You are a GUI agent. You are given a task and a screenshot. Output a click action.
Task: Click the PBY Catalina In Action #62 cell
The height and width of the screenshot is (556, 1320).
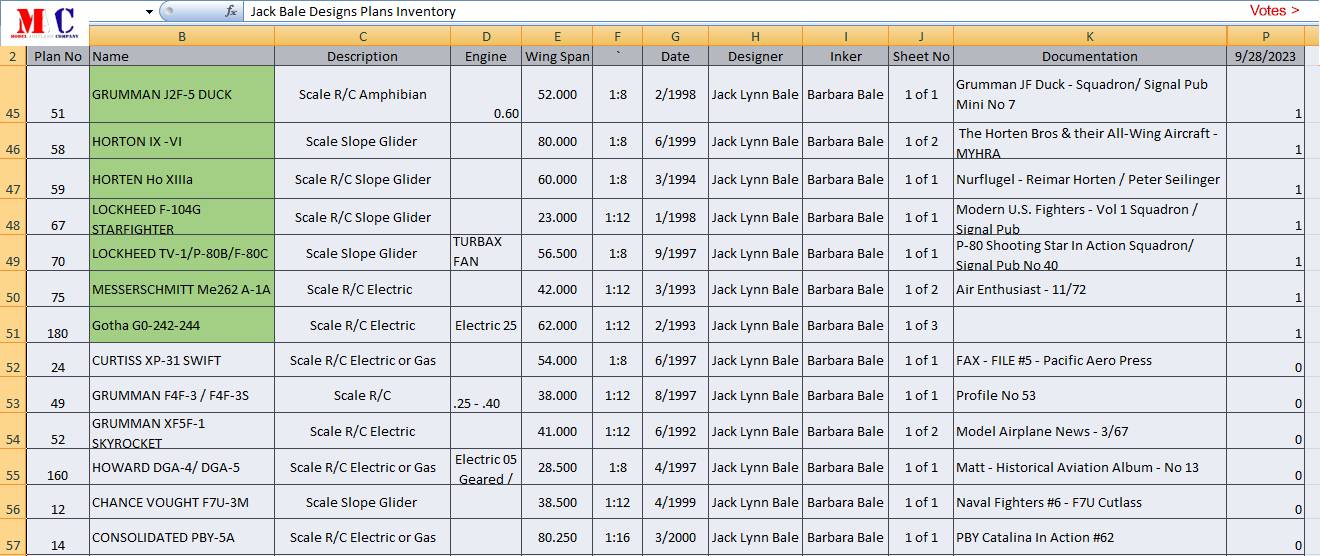click(x=1090, y=537)
